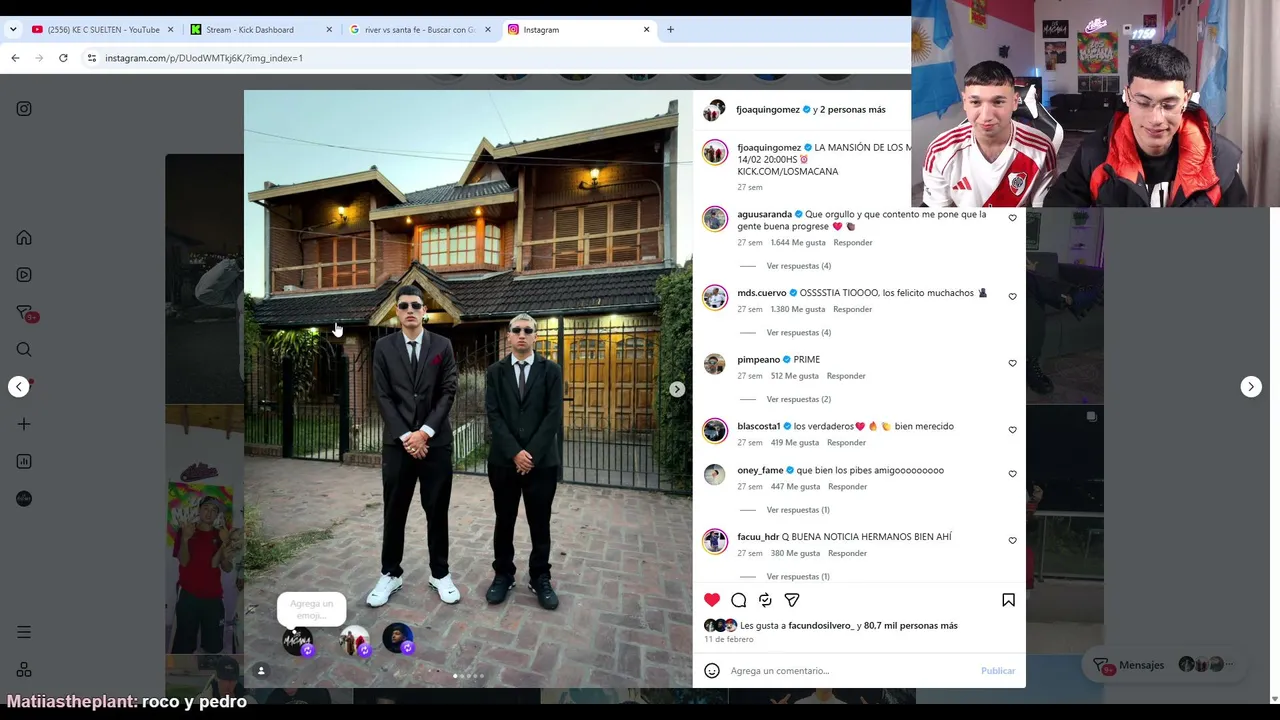Reply to aguusaranda's comment

coord(853,243)
